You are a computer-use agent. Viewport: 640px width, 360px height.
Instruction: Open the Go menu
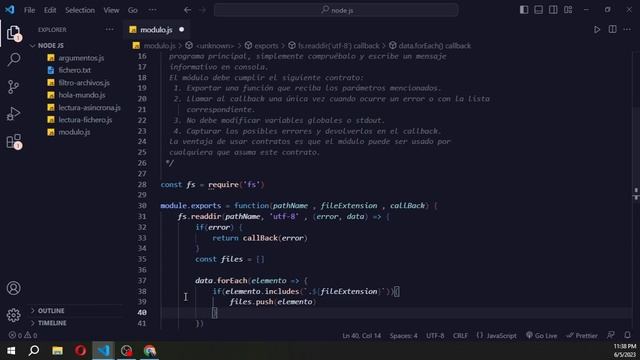point(133,10)
